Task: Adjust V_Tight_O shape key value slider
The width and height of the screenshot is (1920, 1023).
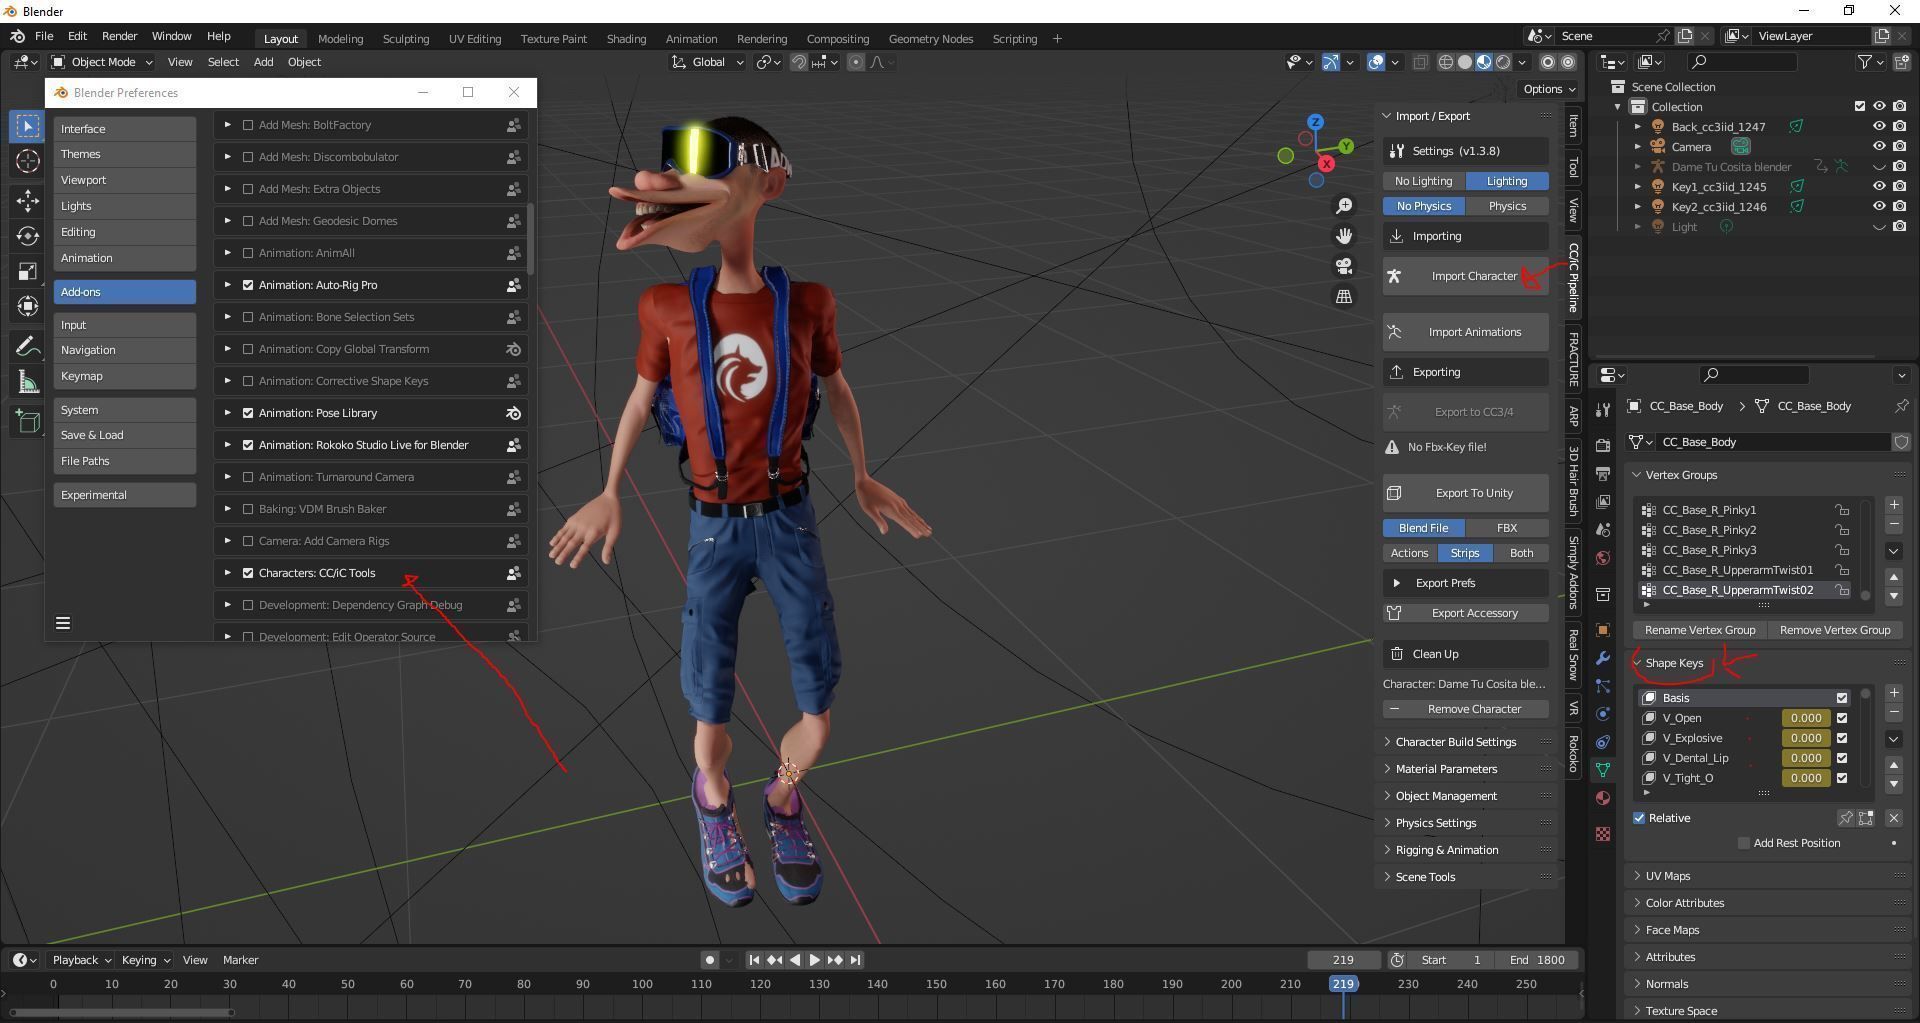Action: click(1806, 778)
